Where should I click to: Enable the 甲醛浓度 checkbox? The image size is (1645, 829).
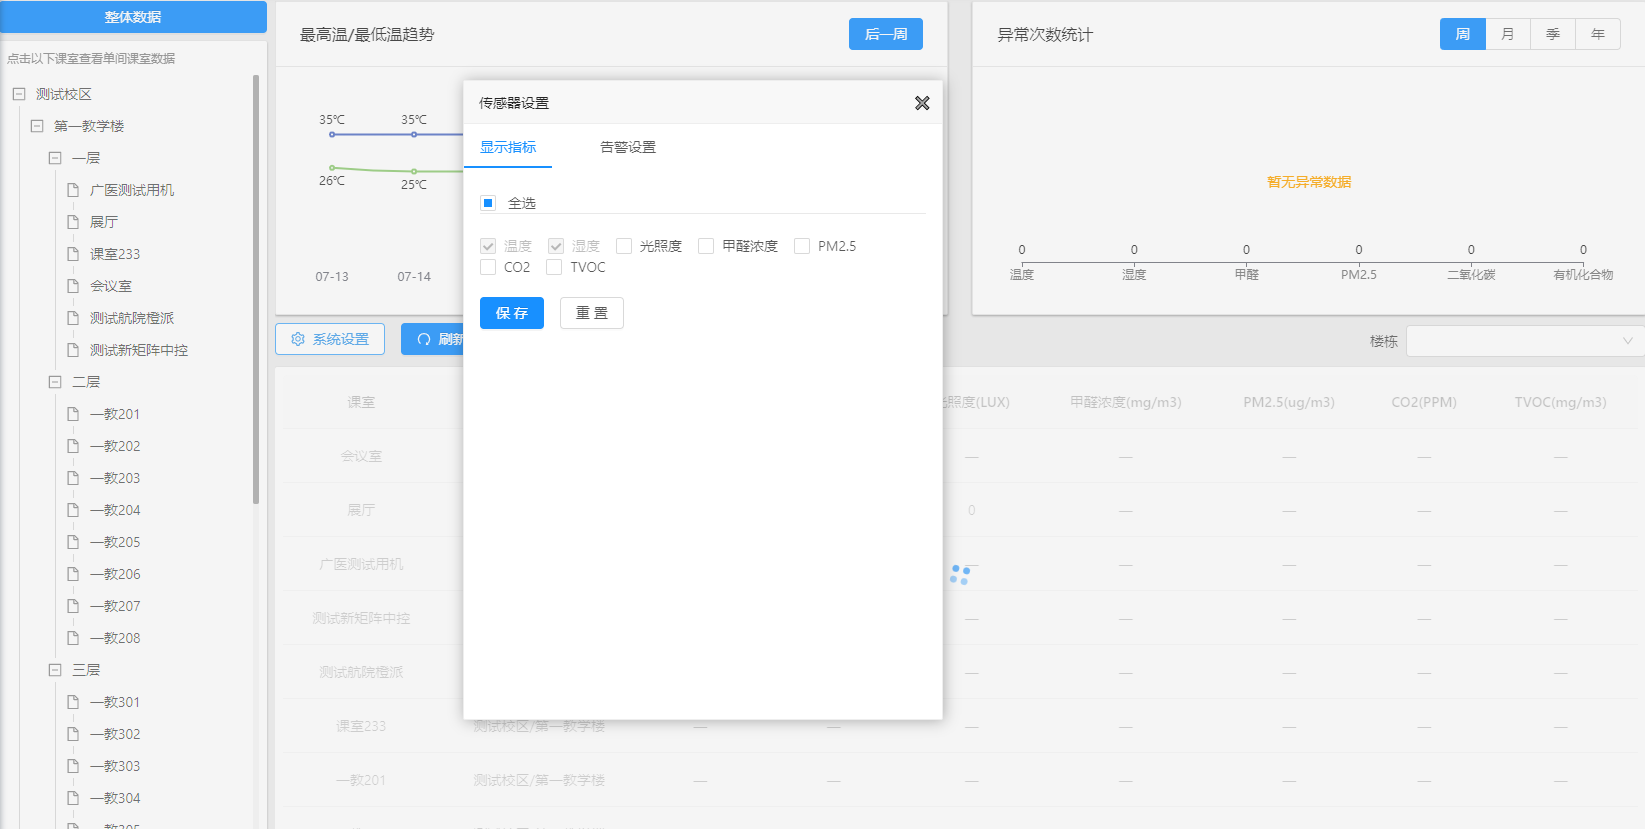[x=706, y=246]
